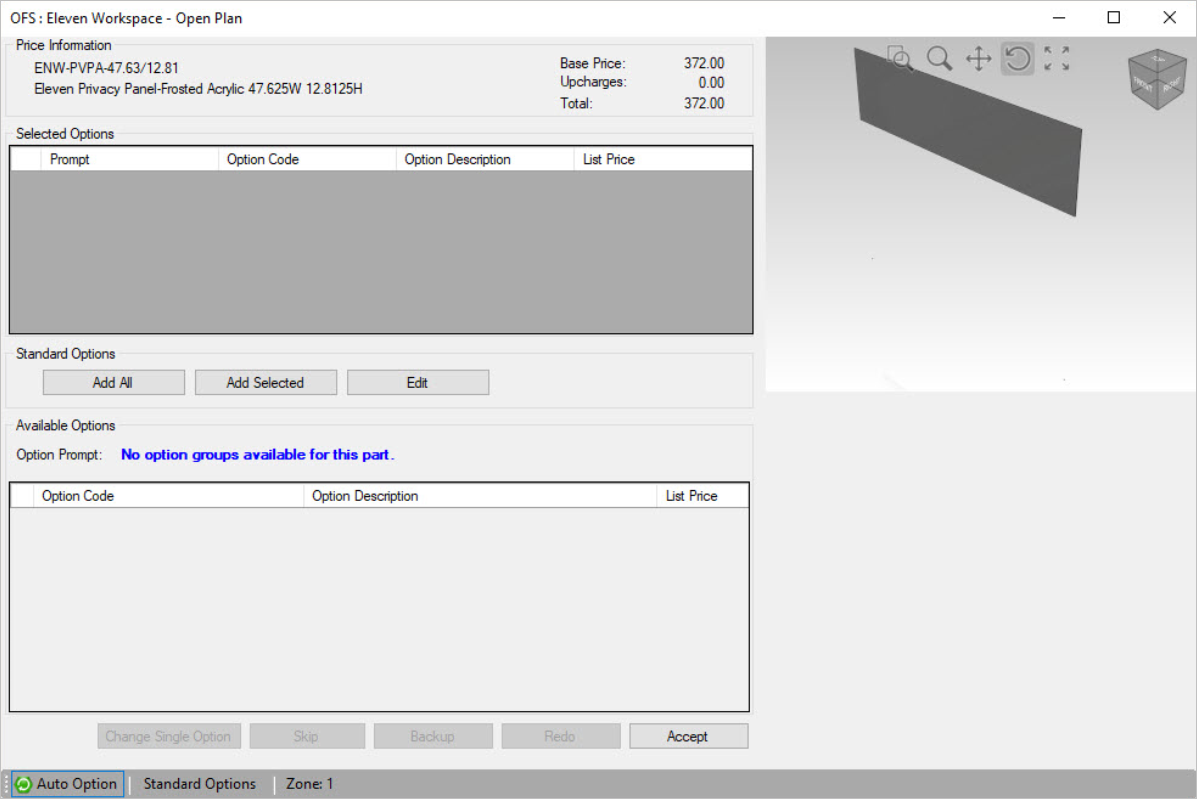
Task: Click the part number ENW-PVPA-47.63/12.81
Action: 106,68
